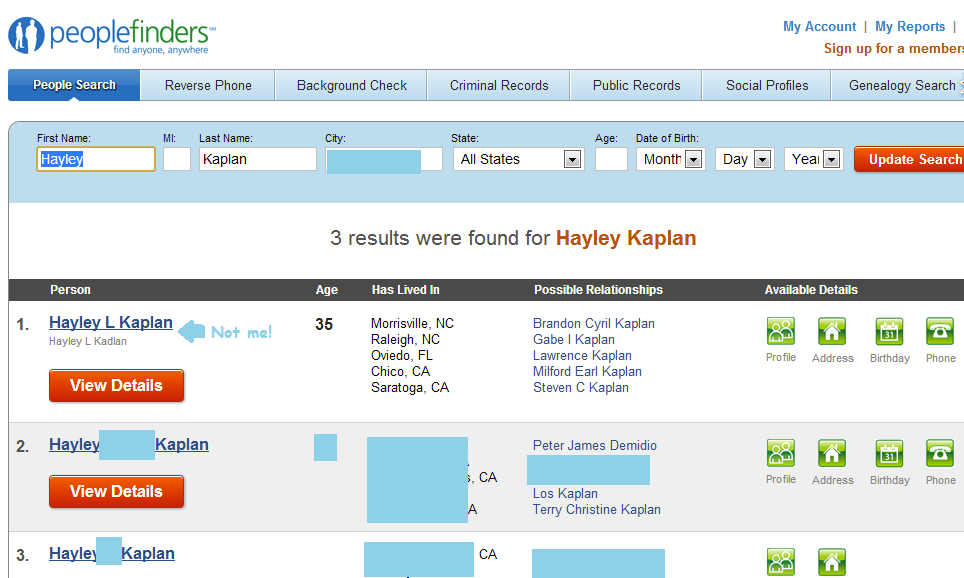The height and width of the screenshot is (578, 964).
Task: Open relative Milford Earl Kaplan
Action: pyautogui.click(x=587, y=371)
